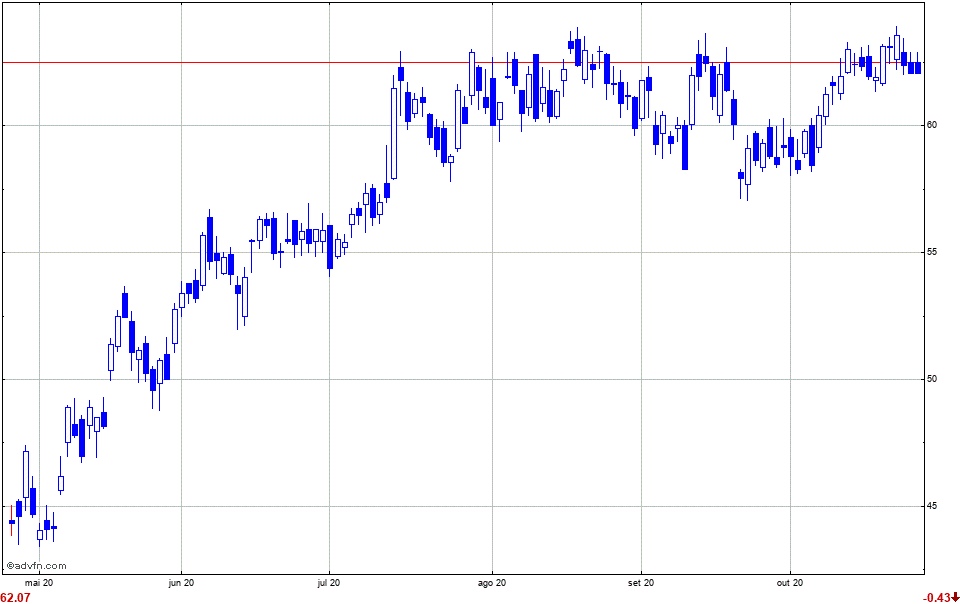Click the 45 price axis label
Image resolution: width=960 pixels, height=604 pixels.
(x=932, y=505)
